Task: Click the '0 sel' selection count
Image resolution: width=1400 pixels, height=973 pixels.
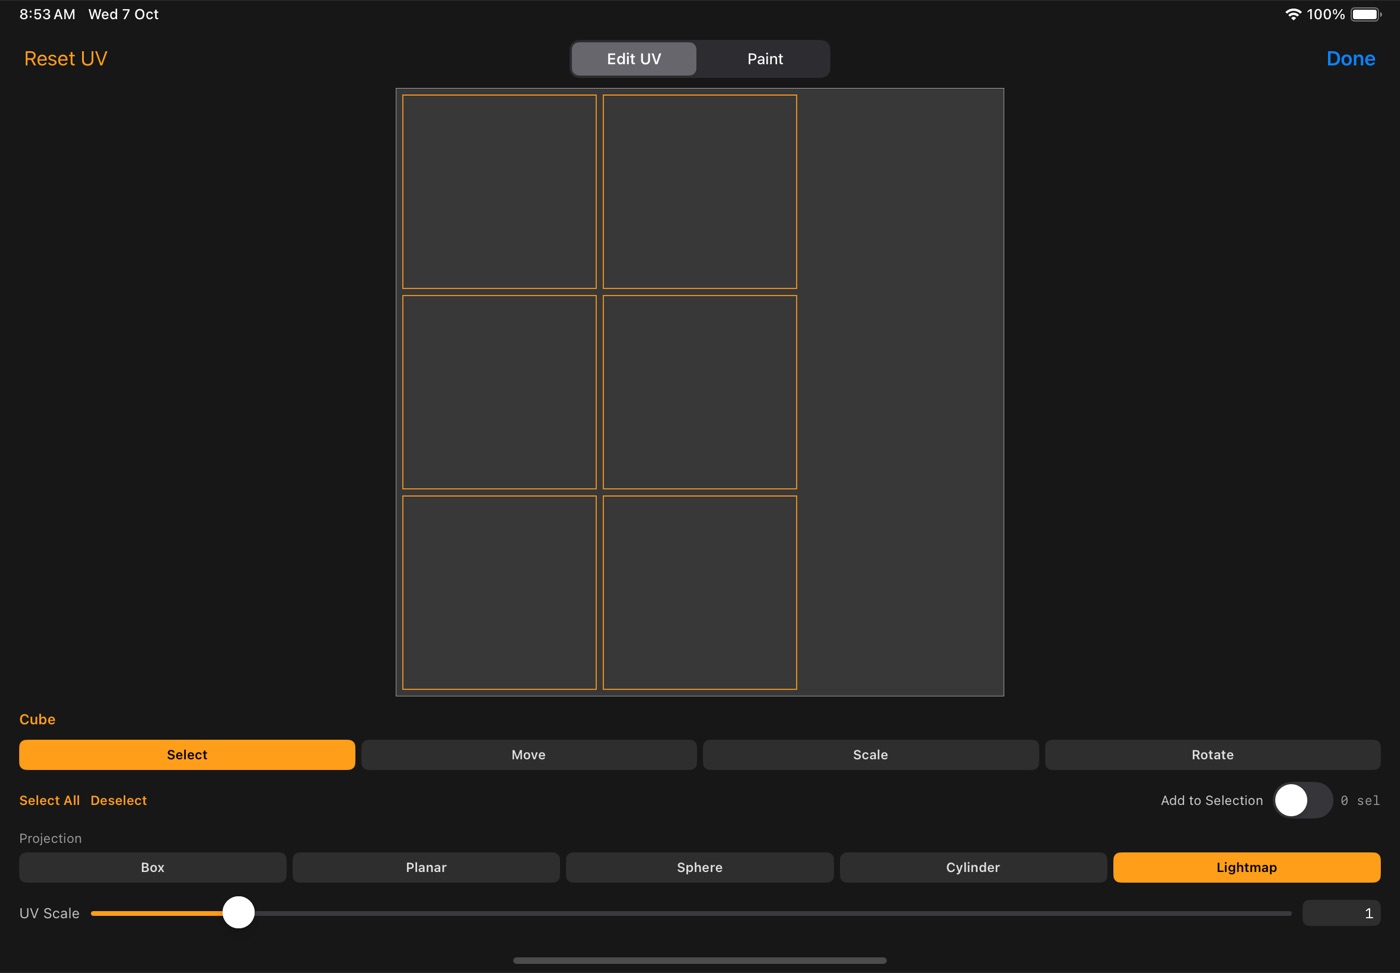Action: pos(1360,800)
